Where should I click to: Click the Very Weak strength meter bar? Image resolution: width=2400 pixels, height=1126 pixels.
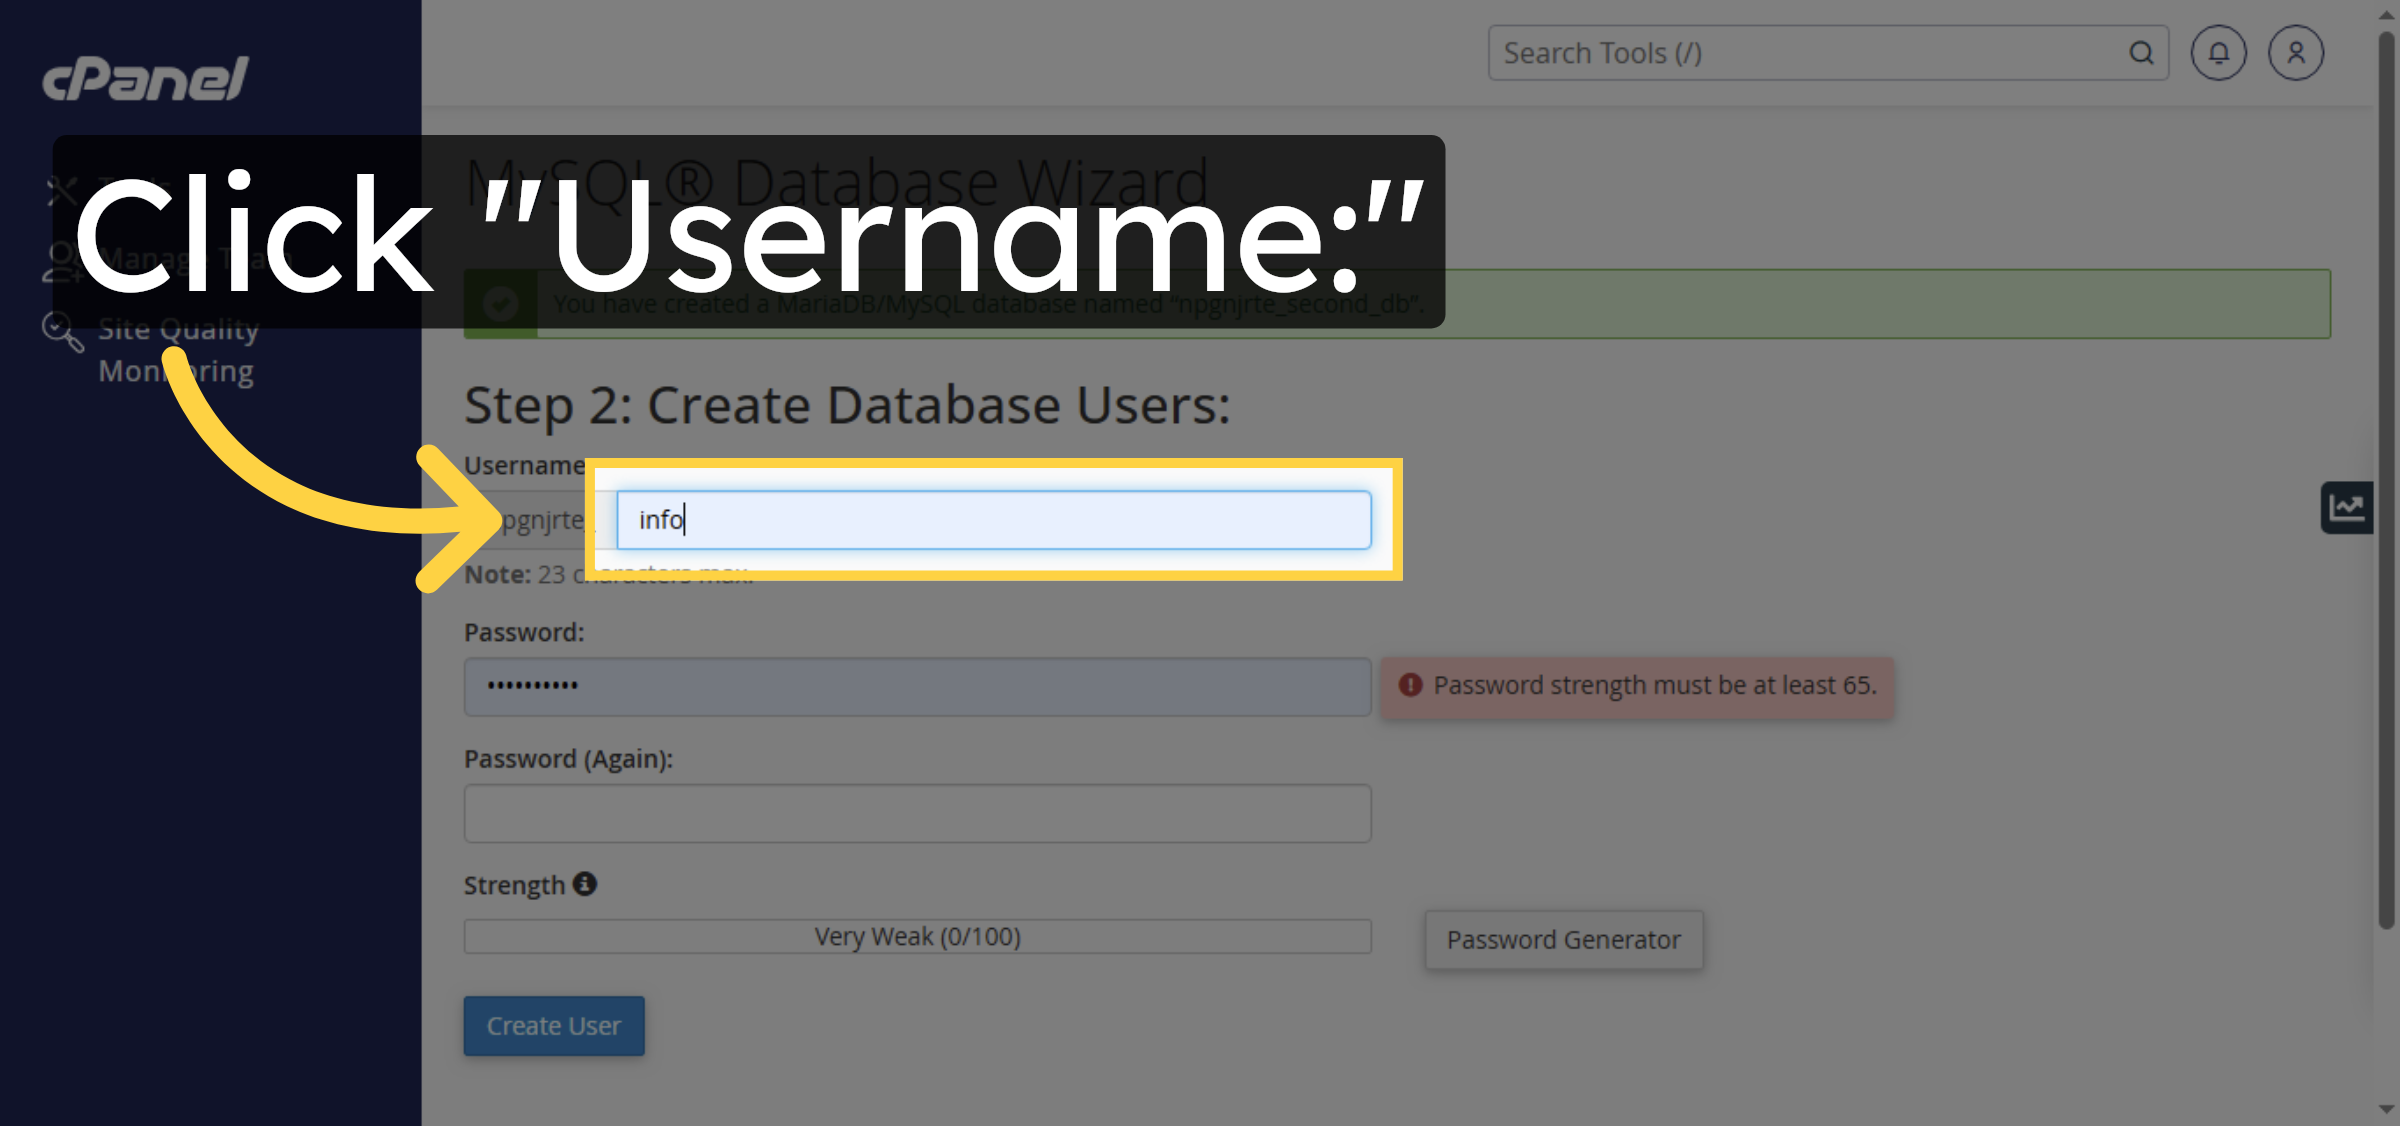(916, 936)
